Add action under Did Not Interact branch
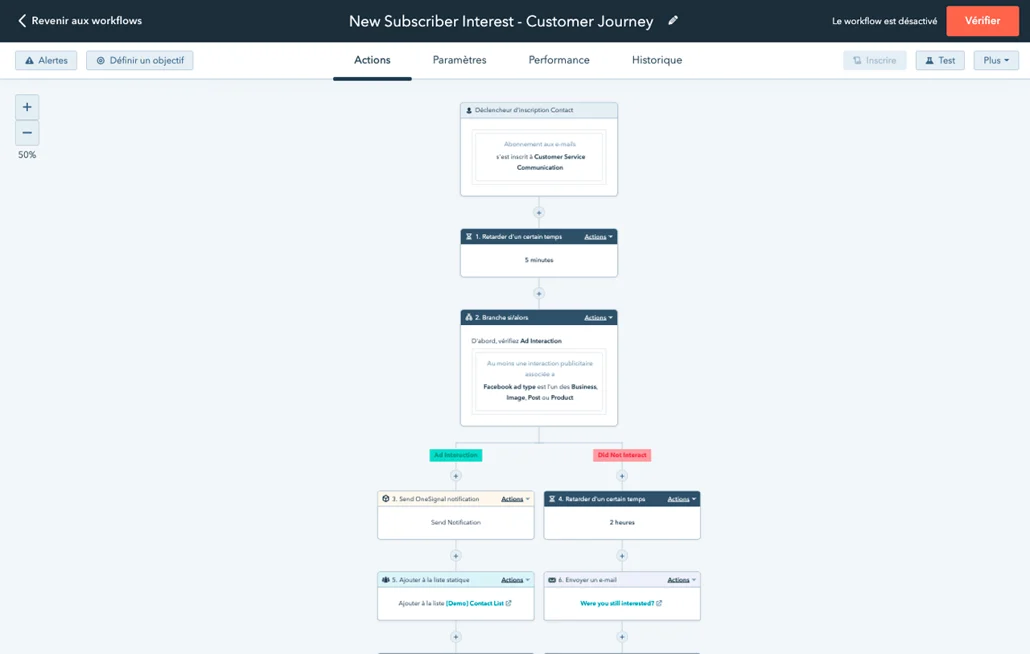Viewport: 1030px width, 654px height. 622,475
